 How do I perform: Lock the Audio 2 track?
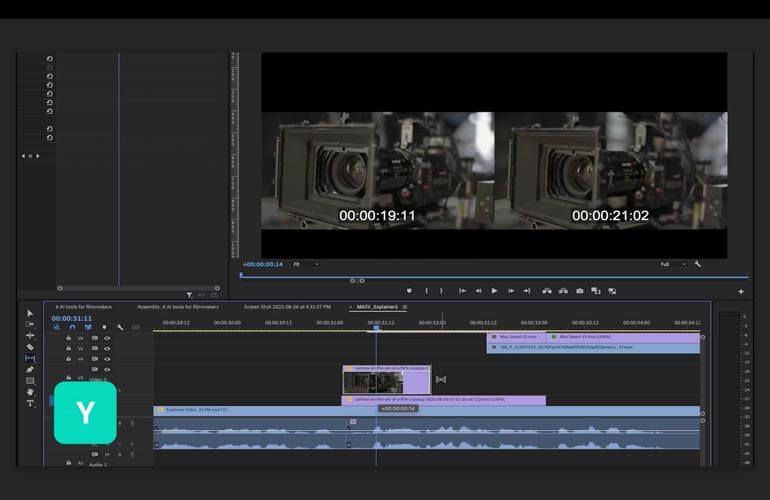pyautogui.click(x=69, y=463)
